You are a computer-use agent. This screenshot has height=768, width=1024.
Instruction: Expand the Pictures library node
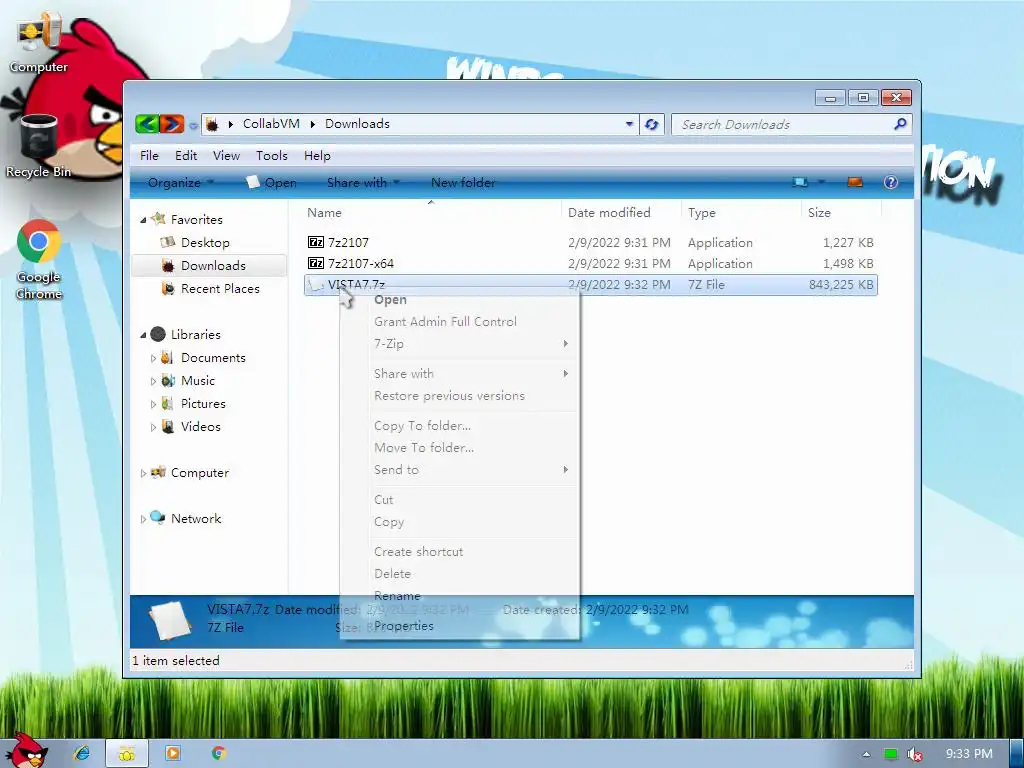(153, 404)
